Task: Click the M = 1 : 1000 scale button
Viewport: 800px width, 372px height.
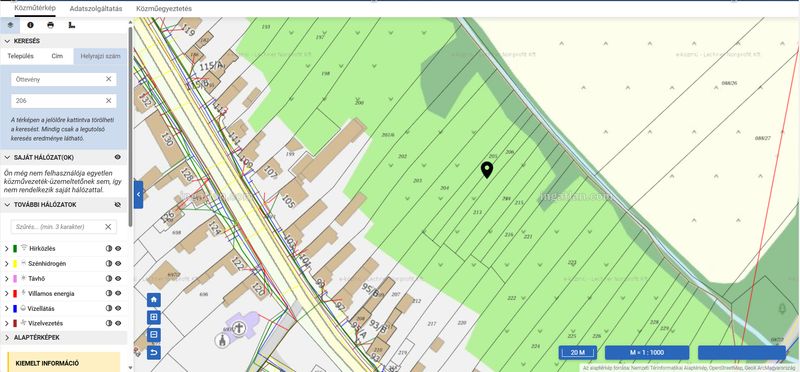Action: [647, 353]
